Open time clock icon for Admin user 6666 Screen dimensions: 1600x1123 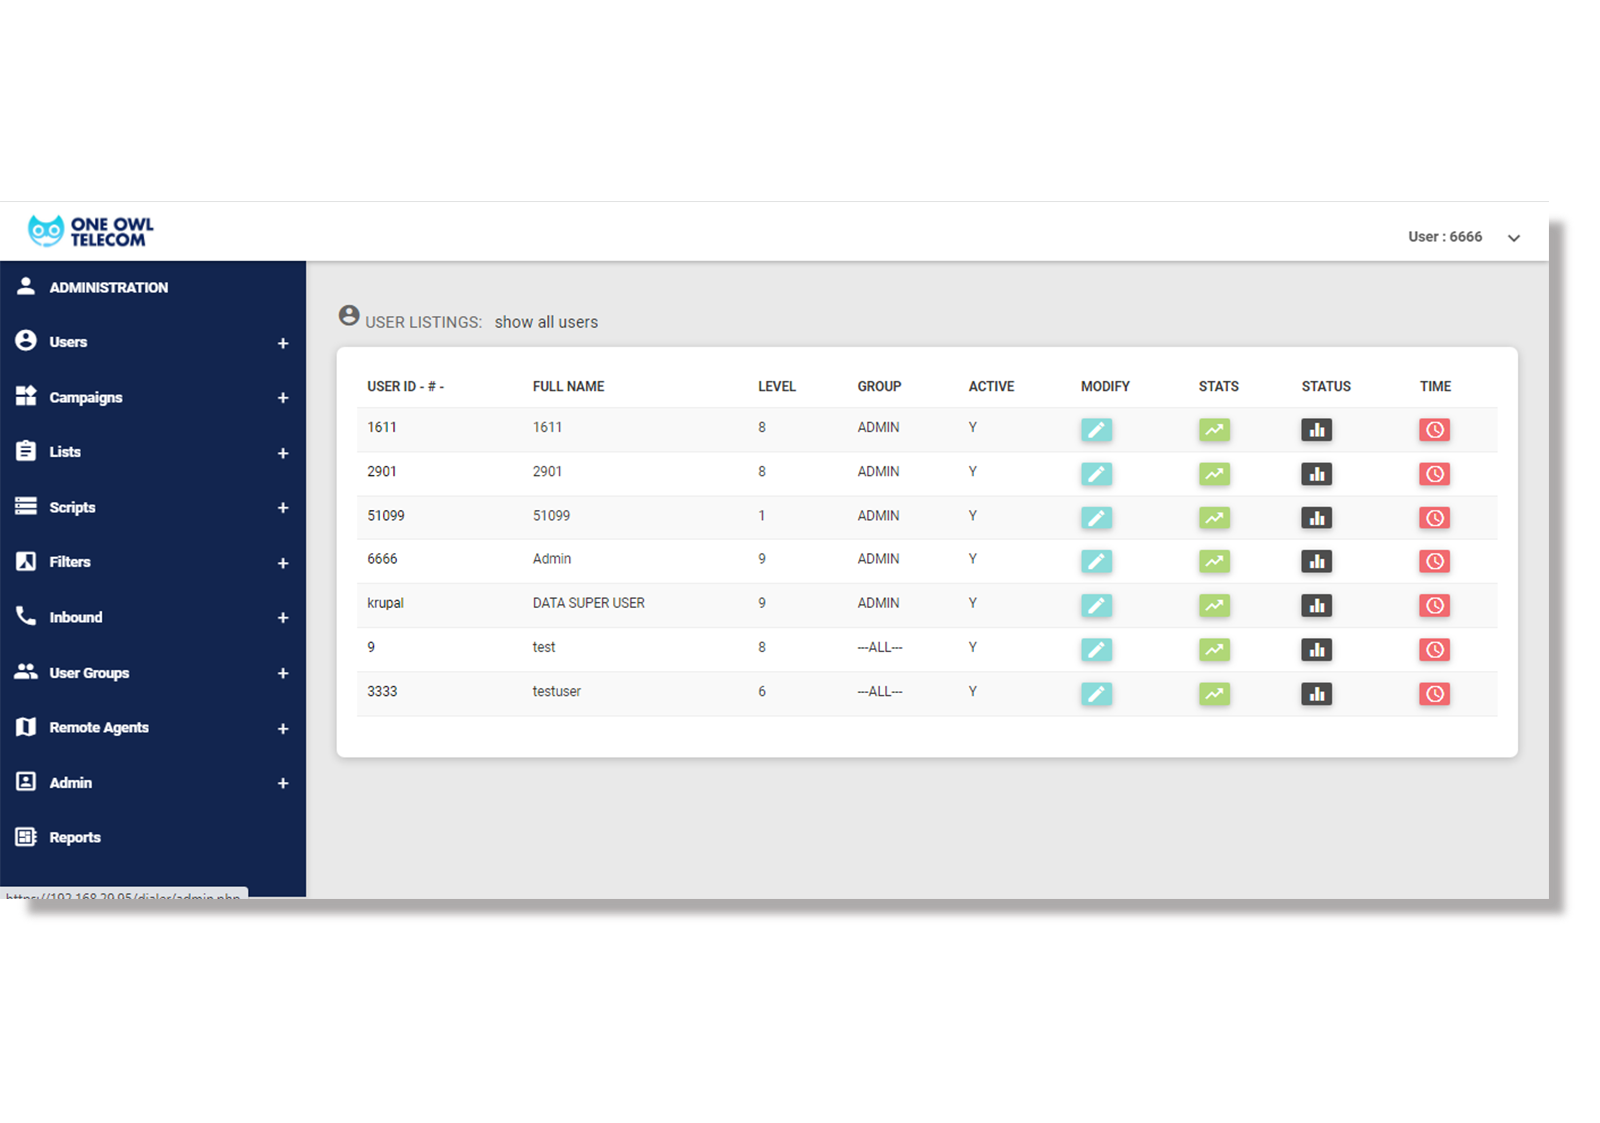coord(1434,561)
